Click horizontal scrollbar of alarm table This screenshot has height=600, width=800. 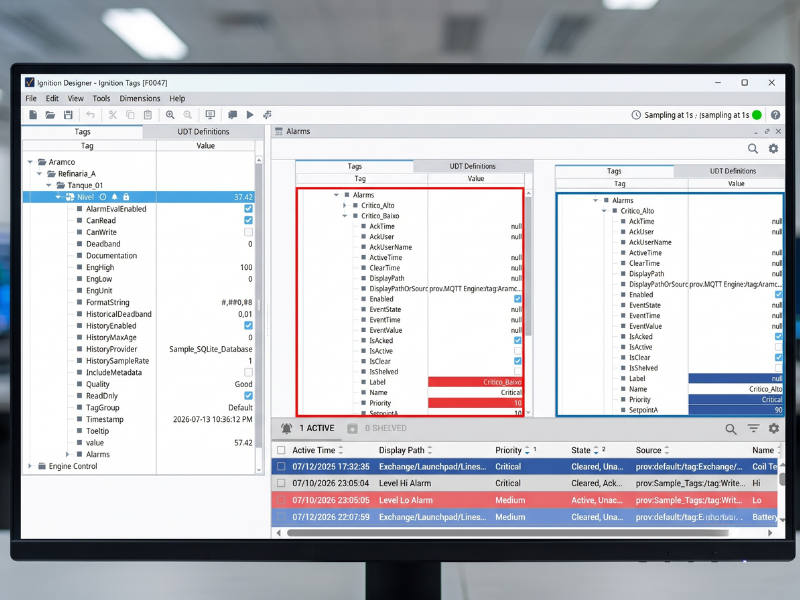click(508, 533)
